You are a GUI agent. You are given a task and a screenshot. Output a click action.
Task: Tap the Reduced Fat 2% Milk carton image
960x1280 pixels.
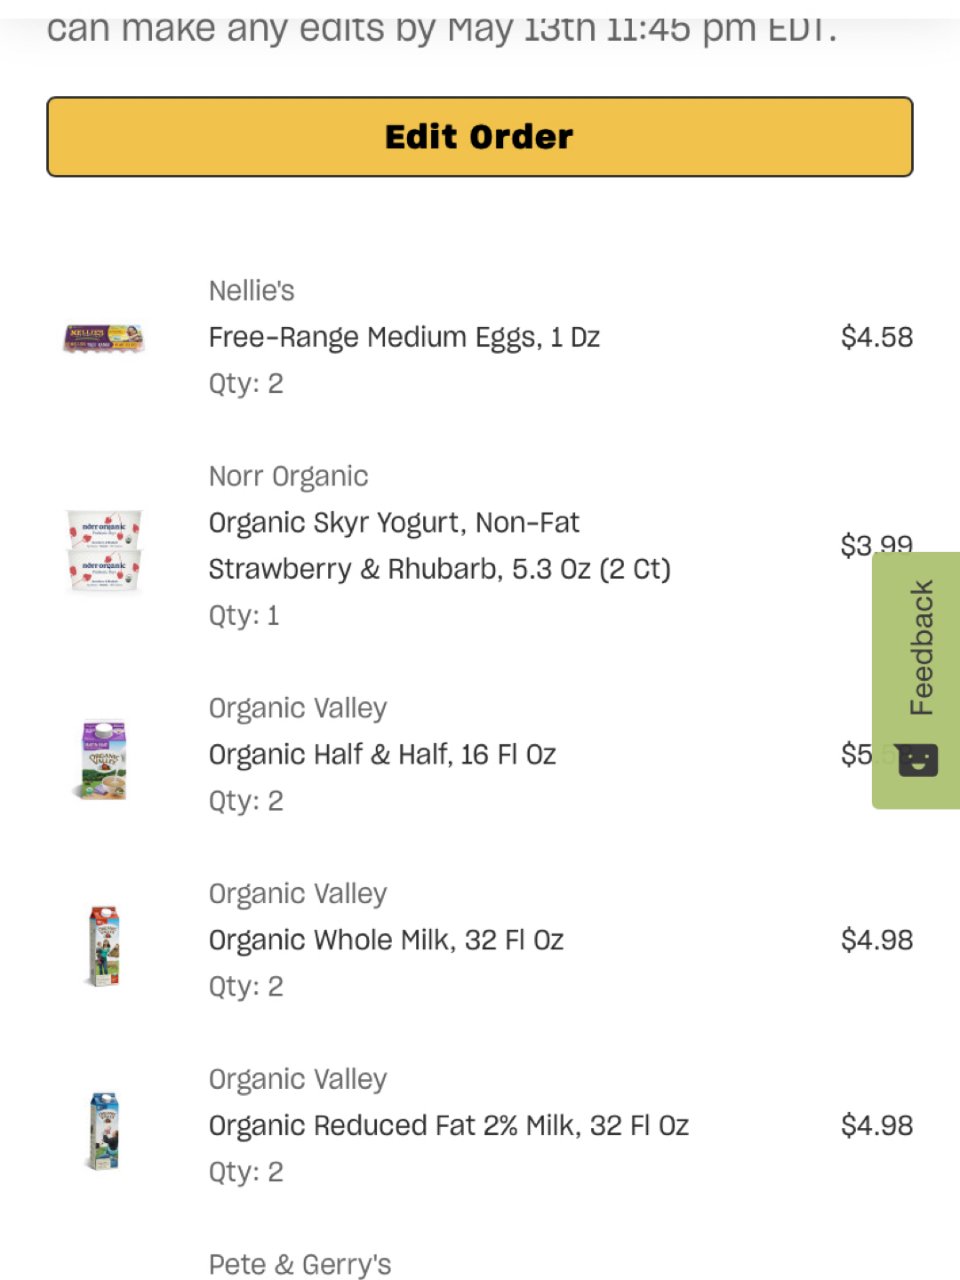pos(104,1130)
